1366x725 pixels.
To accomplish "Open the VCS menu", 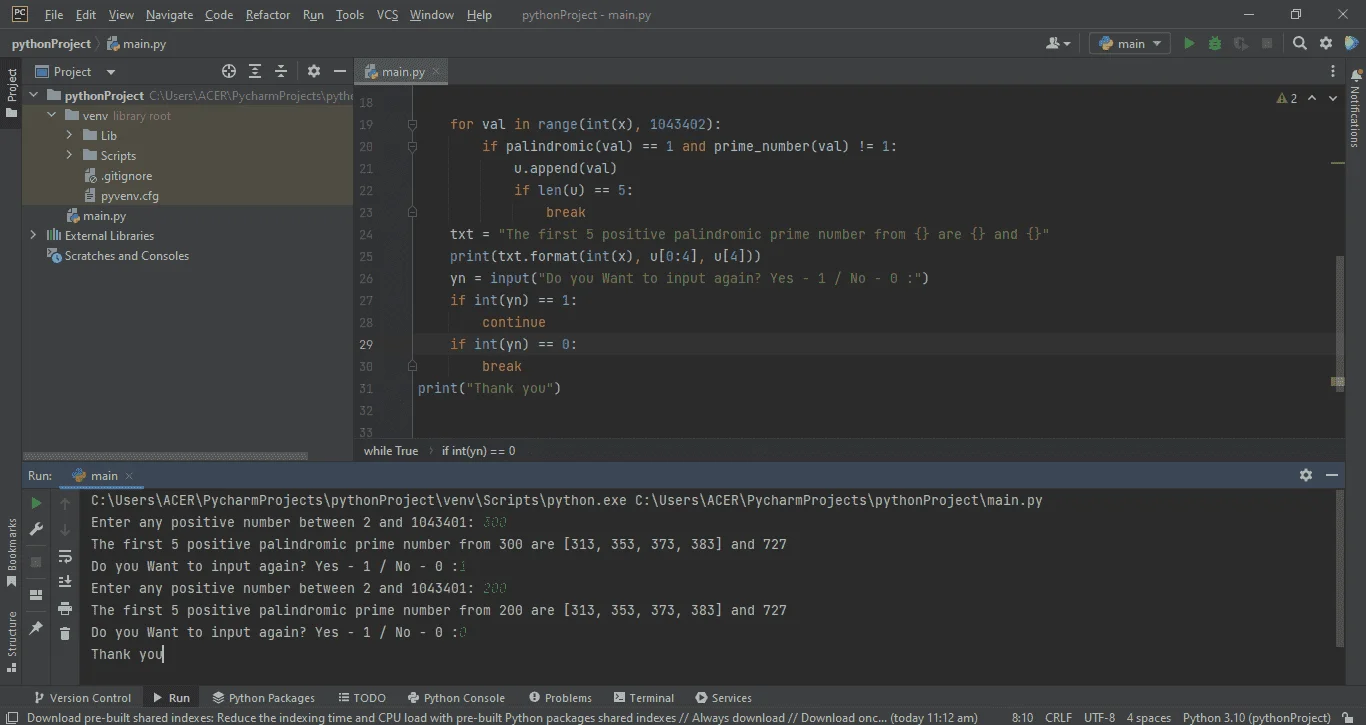I will [x=387, y=15].
